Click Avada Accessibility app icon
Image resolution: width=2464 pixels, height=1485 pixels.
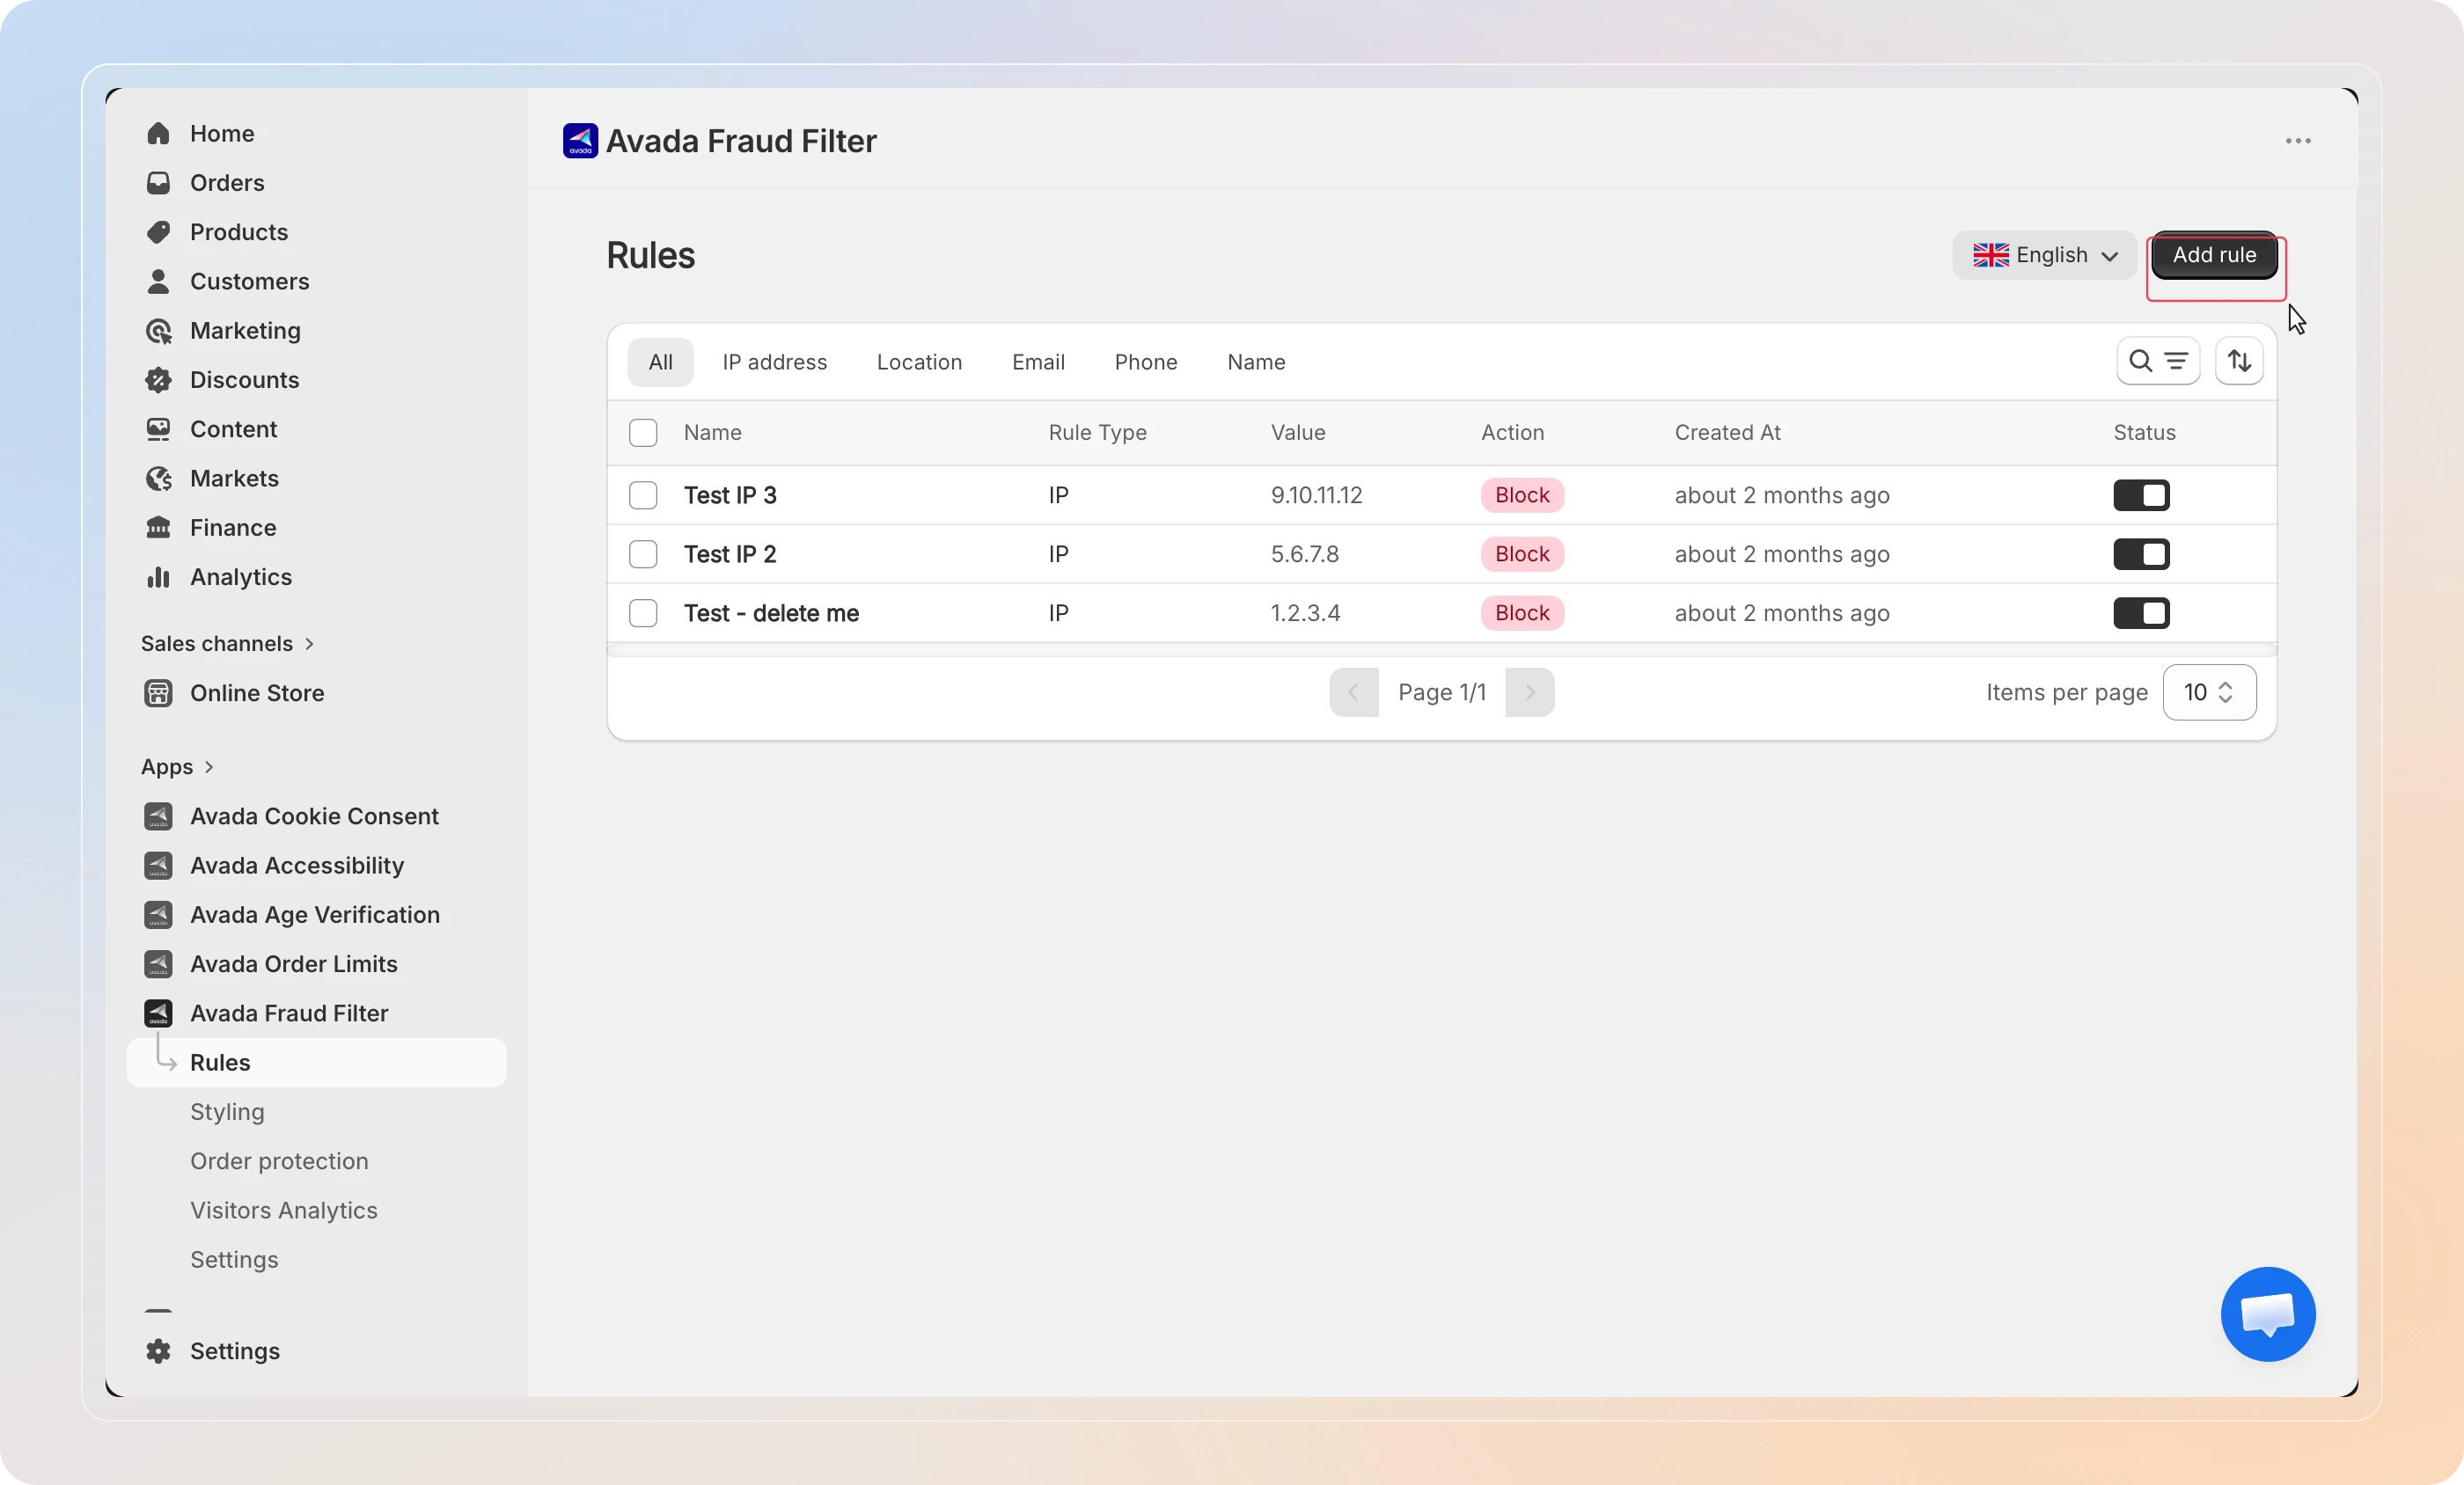(158, 865)
